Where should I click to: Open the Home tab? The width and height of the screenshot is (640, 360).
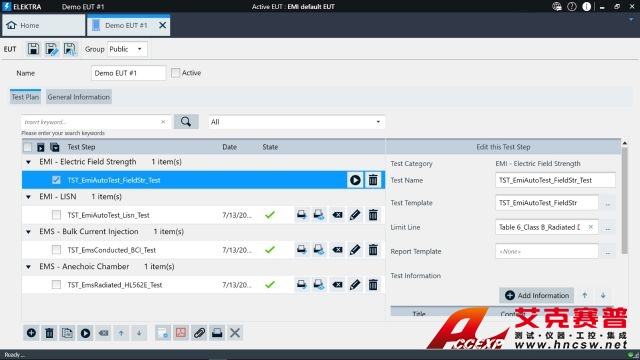click(44, 25)
